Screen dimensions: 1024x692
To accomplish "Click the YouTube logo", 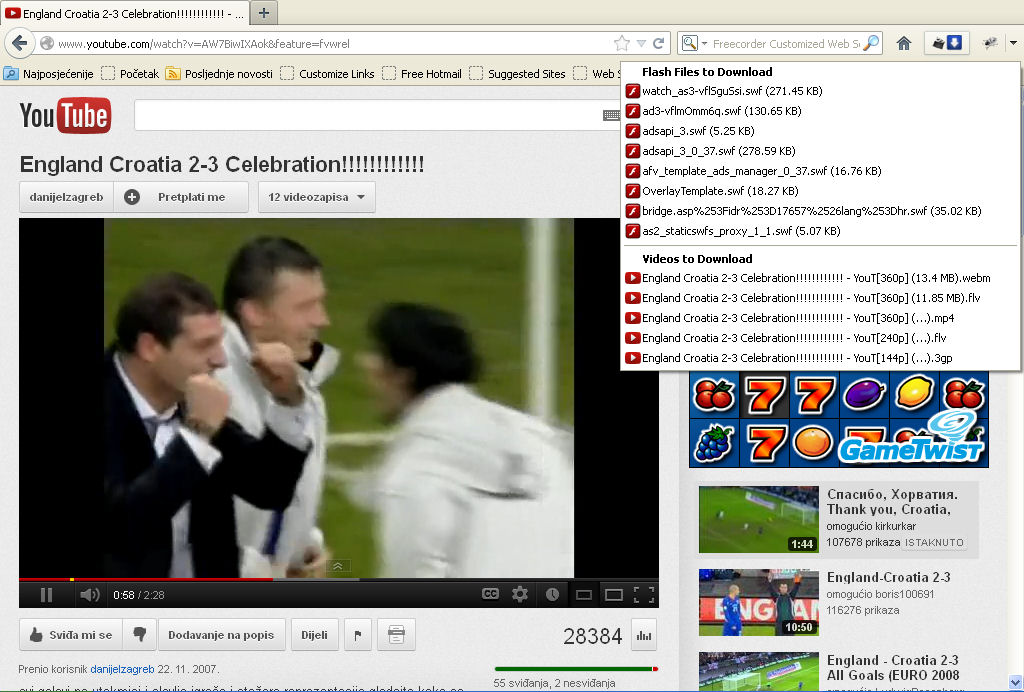I will (x=65, y=116).
